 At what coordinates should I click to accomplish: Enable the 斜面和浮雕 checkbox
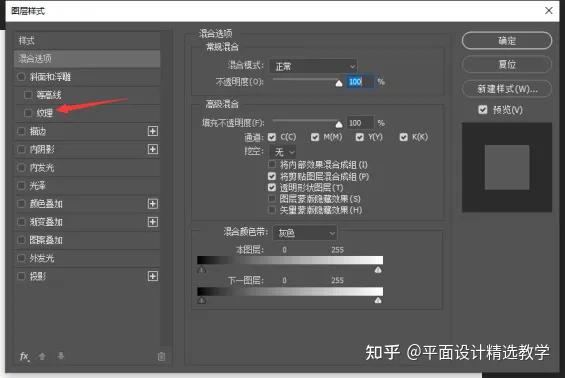coord(21,76)
